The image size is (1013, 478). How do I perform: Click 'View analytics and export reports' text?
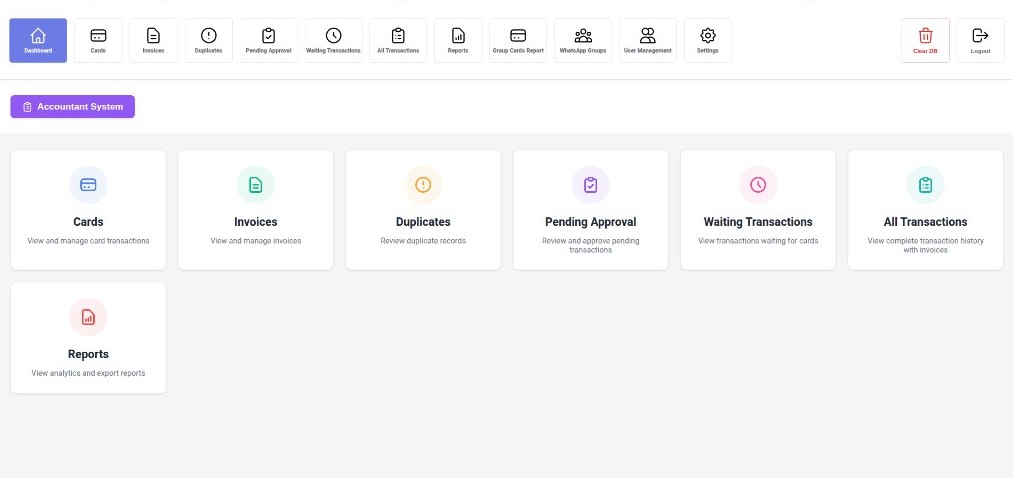coord(89,373)
